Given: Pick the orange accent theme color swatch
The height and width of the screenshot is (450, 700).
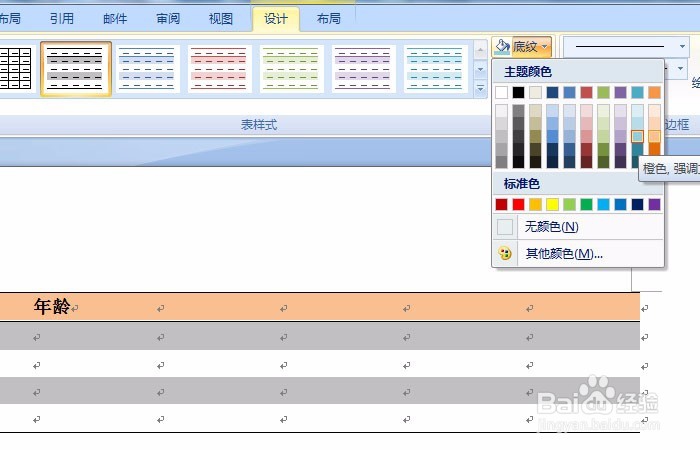Looking at the screenshot, I should pyautogui.click(x=654, y=92).
